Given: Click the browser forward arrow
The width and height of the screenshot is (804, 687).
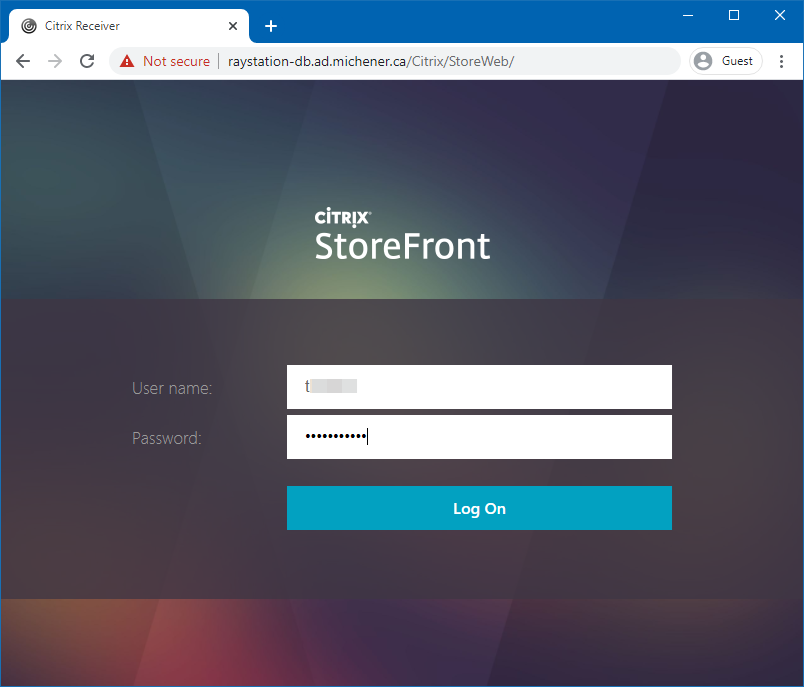Looking at the screenshot, I should tap(55, 62).
